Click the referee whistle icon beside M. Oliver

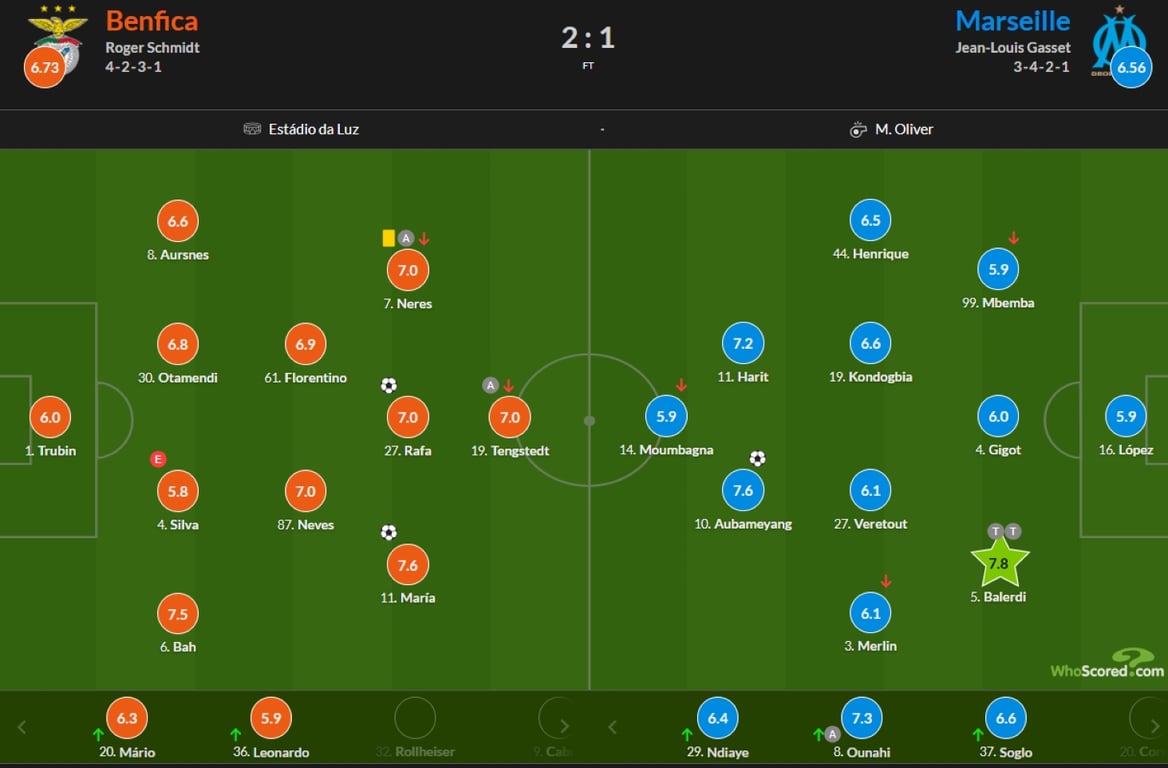point(857,129)
